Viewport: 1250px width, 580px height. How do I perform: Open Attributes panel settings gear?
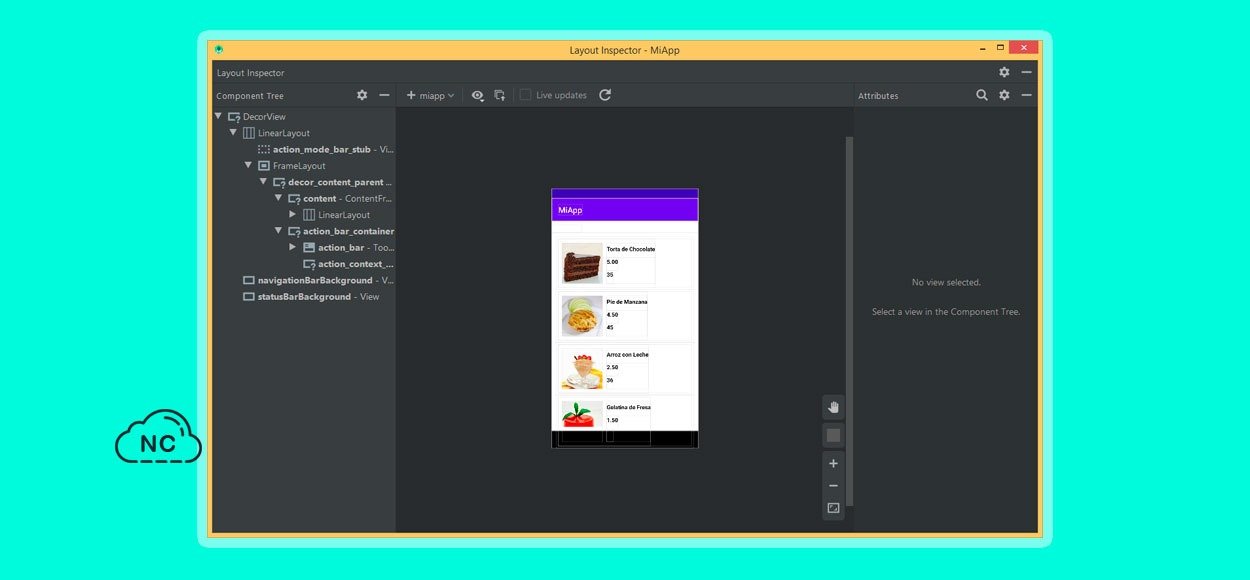tap(1004, 95)
